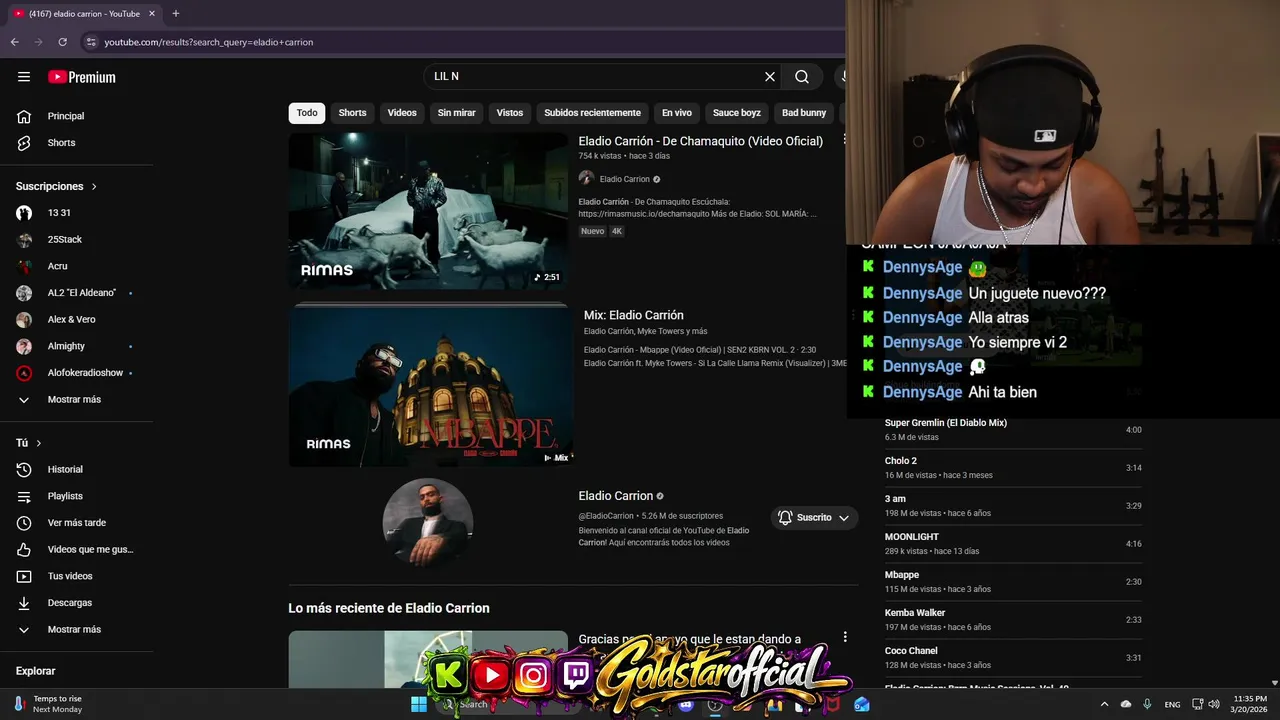This screenshot has height=720, width=1280.
Task: Play Mbappe mix thumbnail
Action: tap(430, 385)
